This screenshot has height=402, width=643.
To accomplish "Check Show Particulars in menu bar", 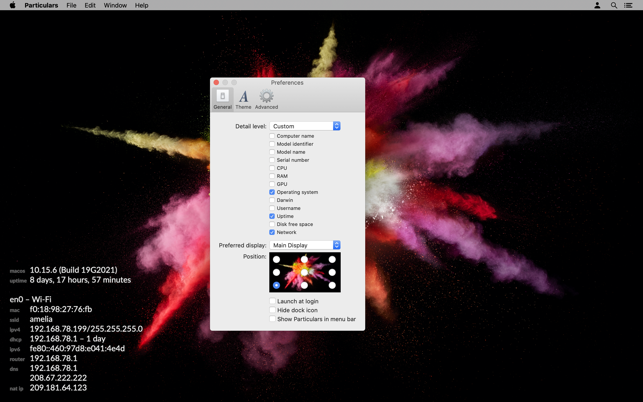I will tap(272, 319).
